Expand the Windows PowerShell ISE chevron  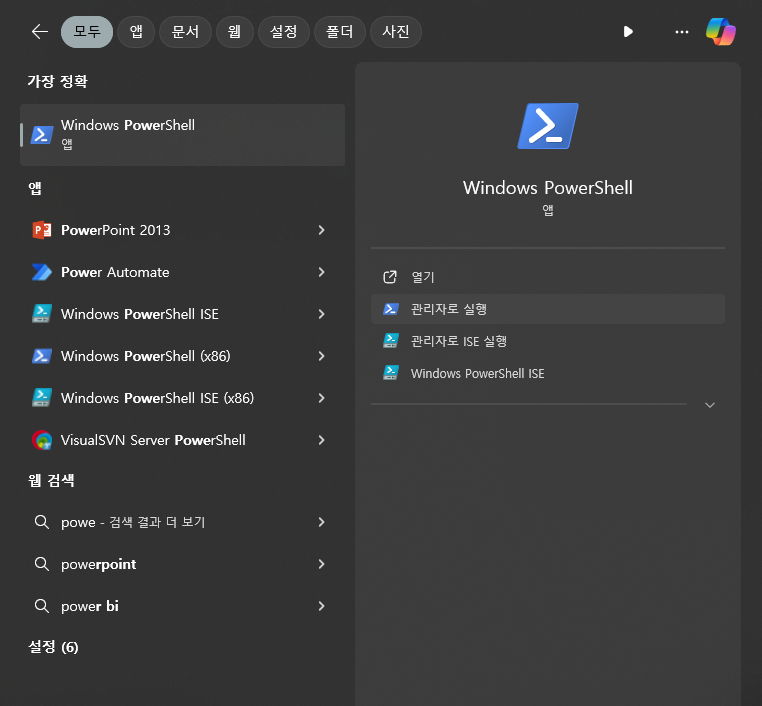tap(321, 314)
